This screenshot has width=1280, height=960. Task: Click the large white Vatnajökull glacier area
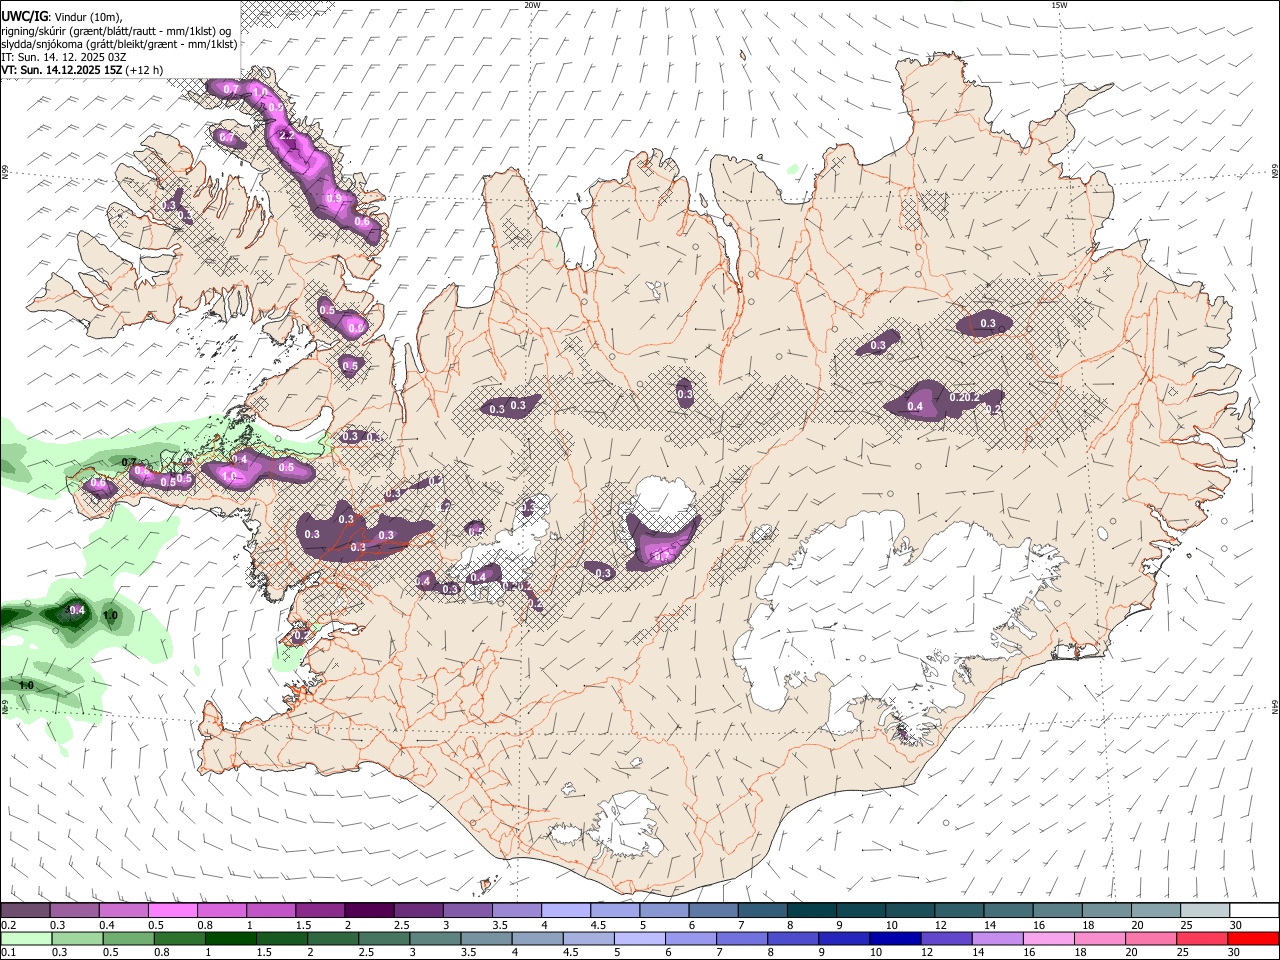pyautogui.click(x=880, y=610)
